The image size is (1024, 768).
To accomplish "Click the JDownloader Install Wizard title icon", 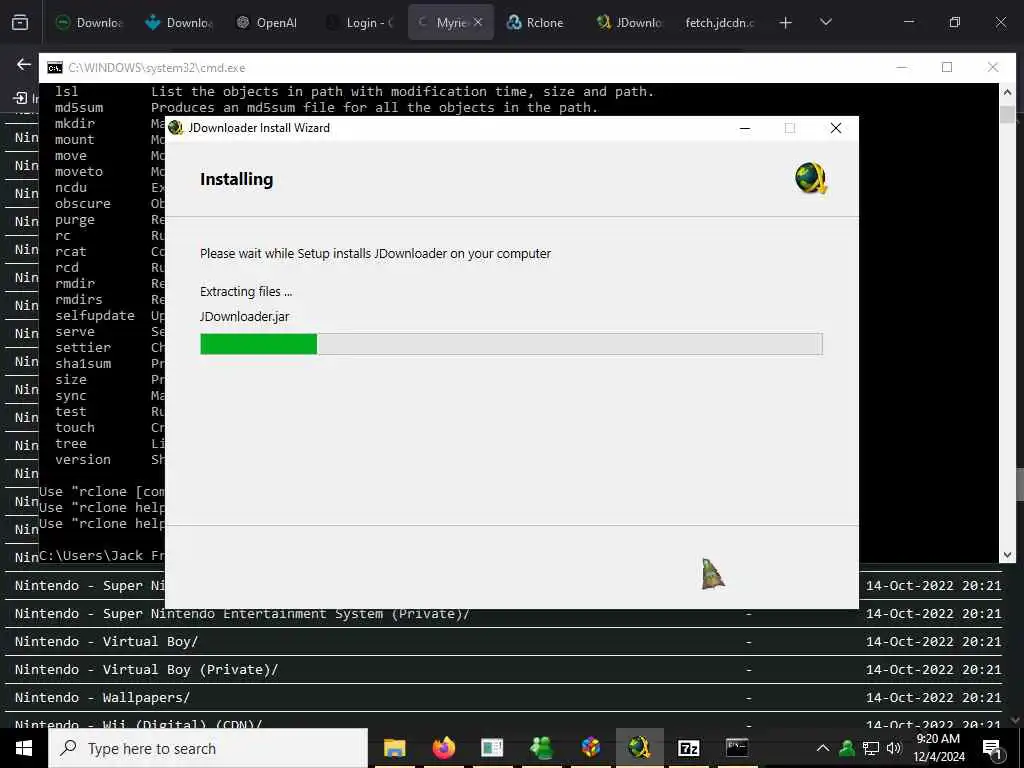I will [176, 127].
